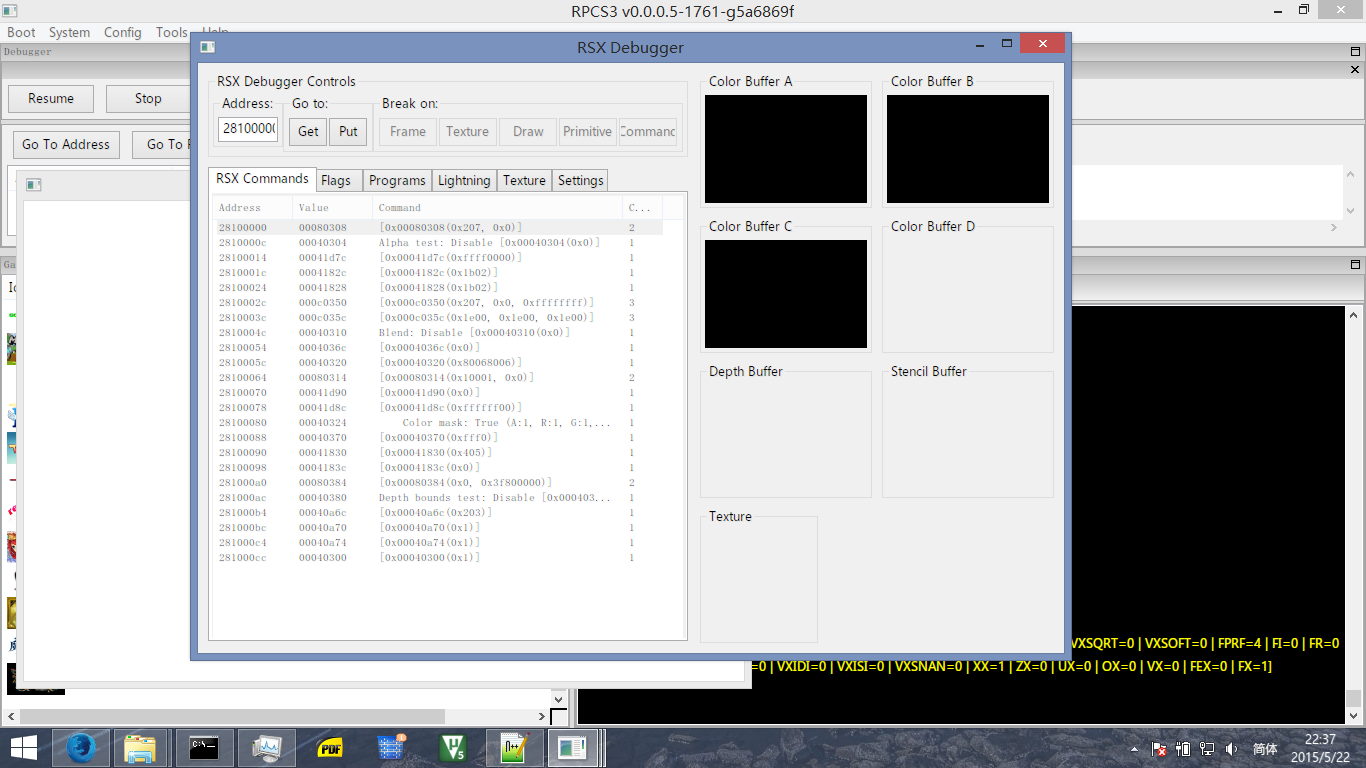Viewport: 1366px width, 768px height.
Task: Switch to the Flags tab
Action: pyautogui.click(x=336, y=180)
